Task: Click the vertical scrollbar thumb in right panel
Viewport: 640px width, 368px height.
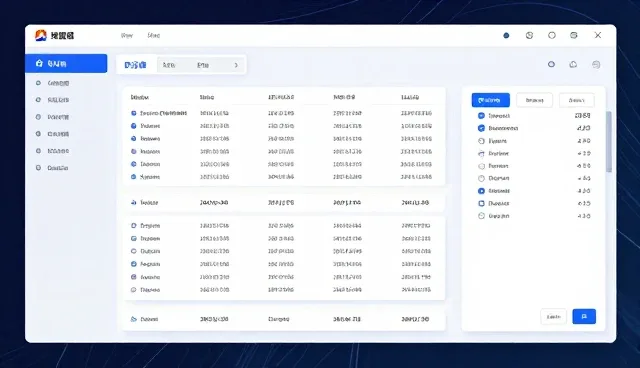Action: 609,142
